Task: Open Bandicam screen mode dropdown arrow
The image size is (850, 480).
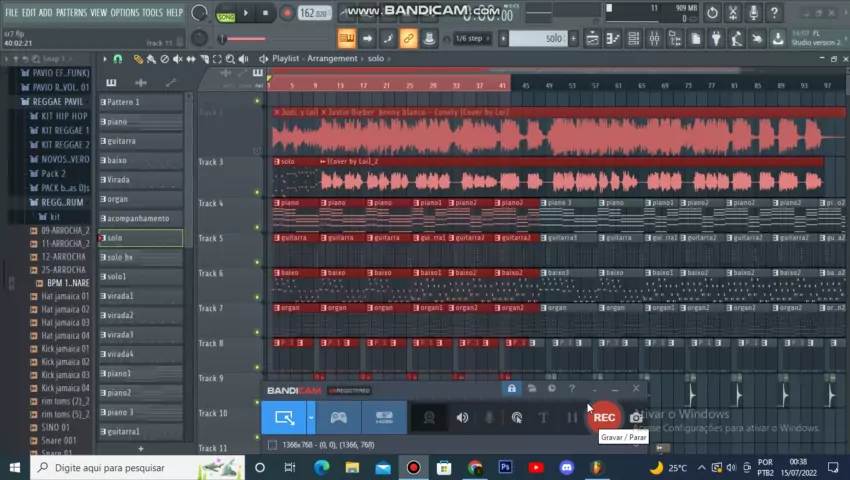Action: [x=312, y=417]
